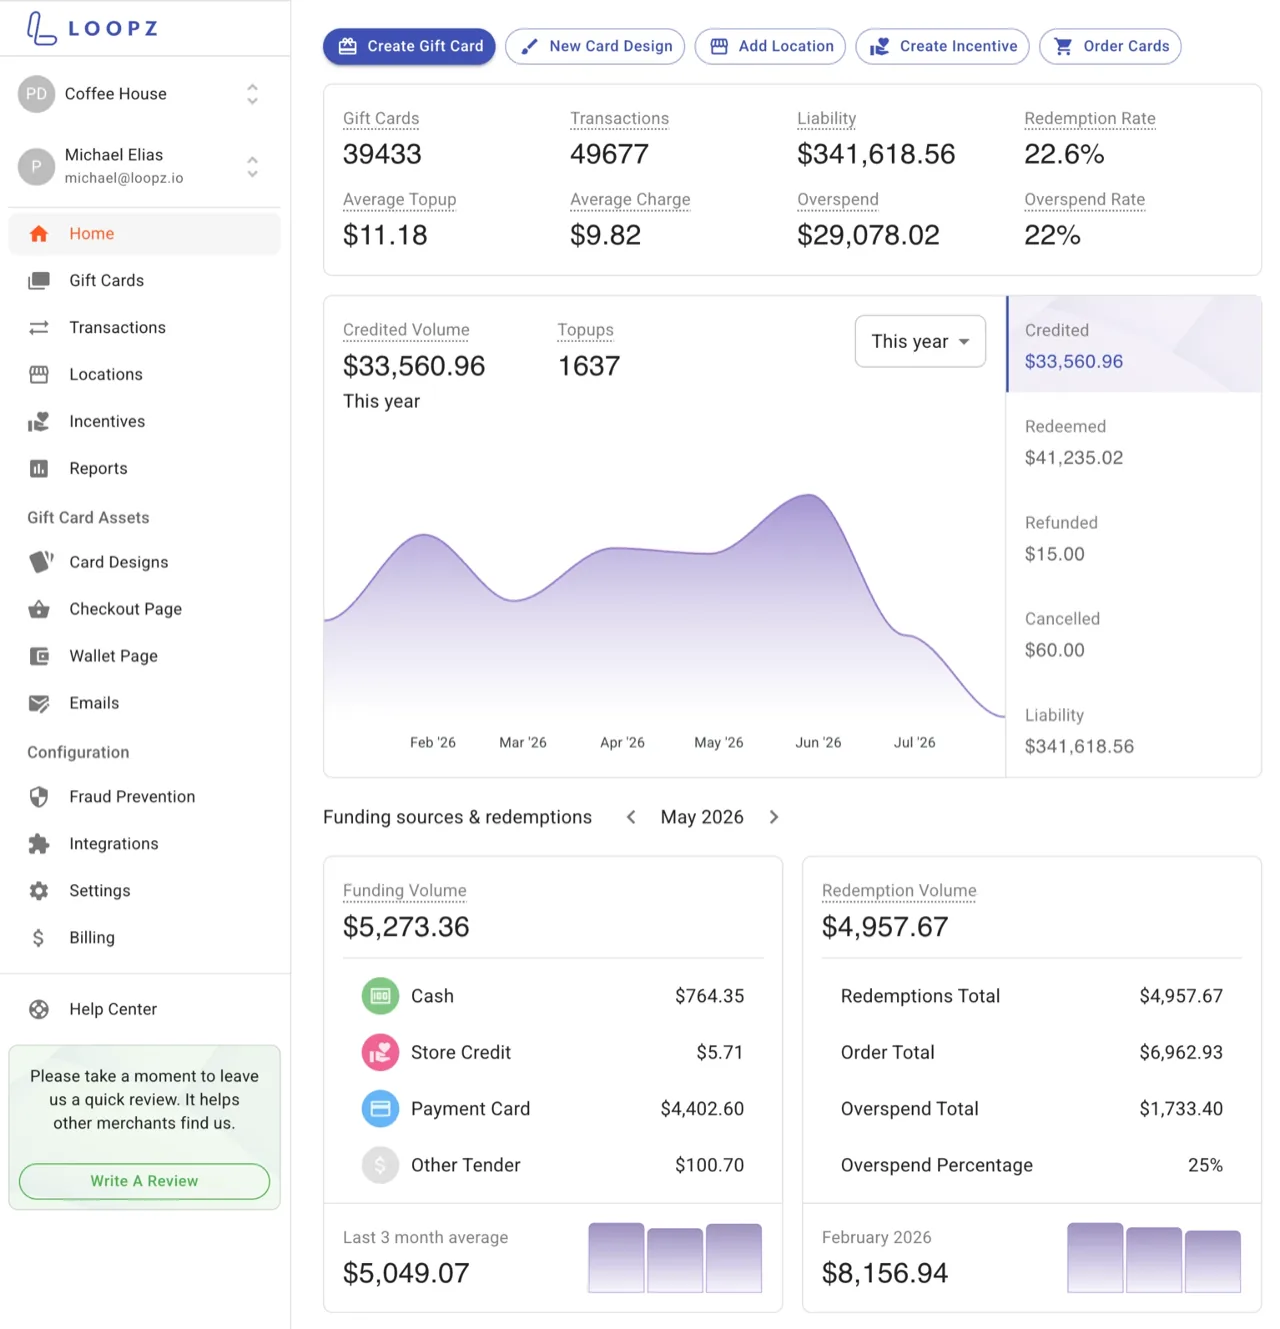Screen dimensions: 1280x1329
Task: Click first bar in Last 3 month average
Action: tap(616, 1257)
